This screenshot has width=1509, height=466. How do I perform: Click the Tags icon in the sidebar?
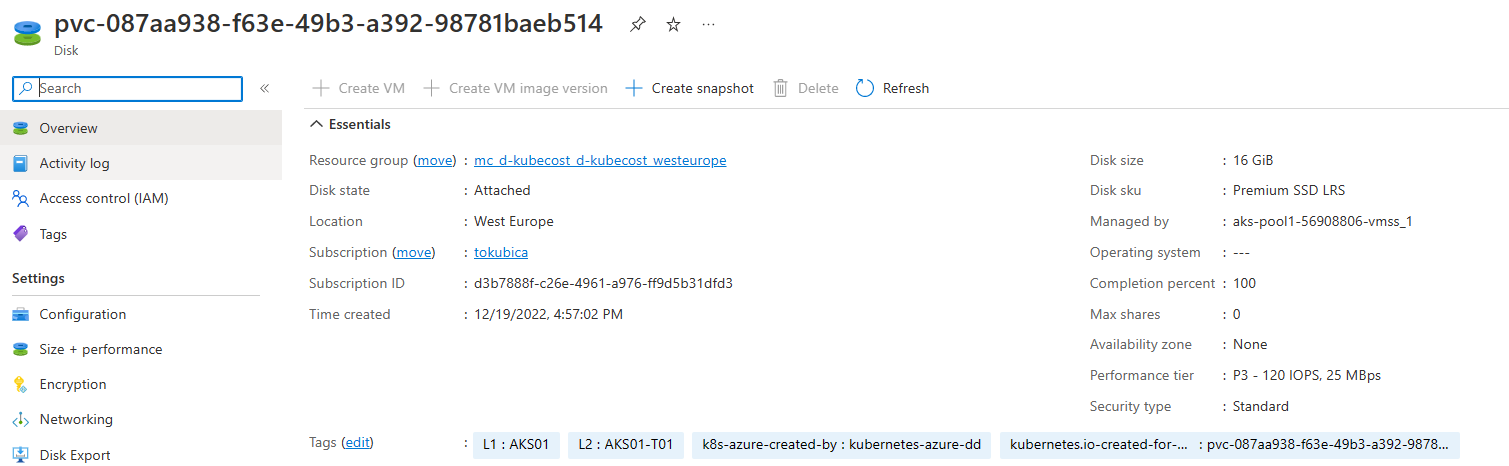(x=20, y=234)
